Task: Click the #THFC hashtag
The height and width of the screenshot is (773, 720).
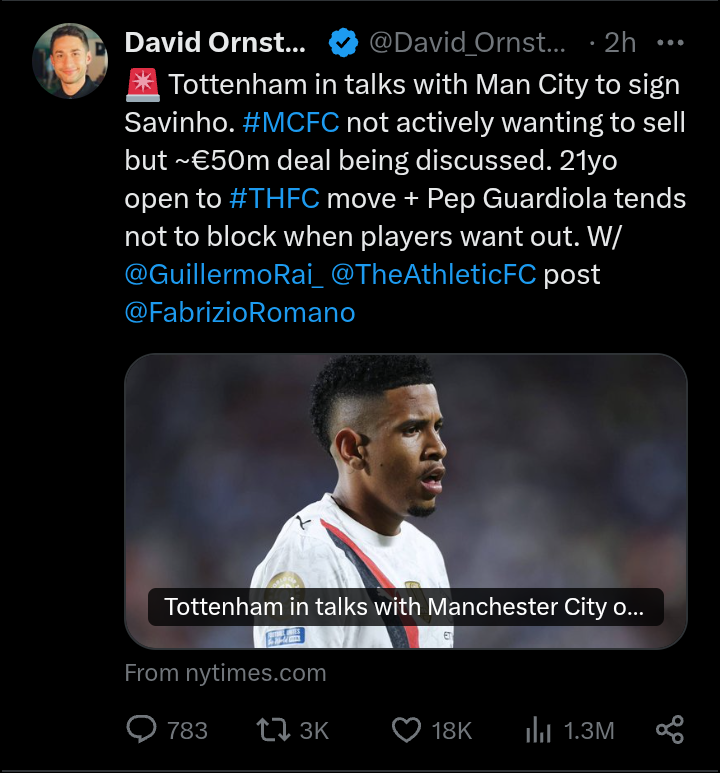Action: pyautogui.click(x=274, y=198)
